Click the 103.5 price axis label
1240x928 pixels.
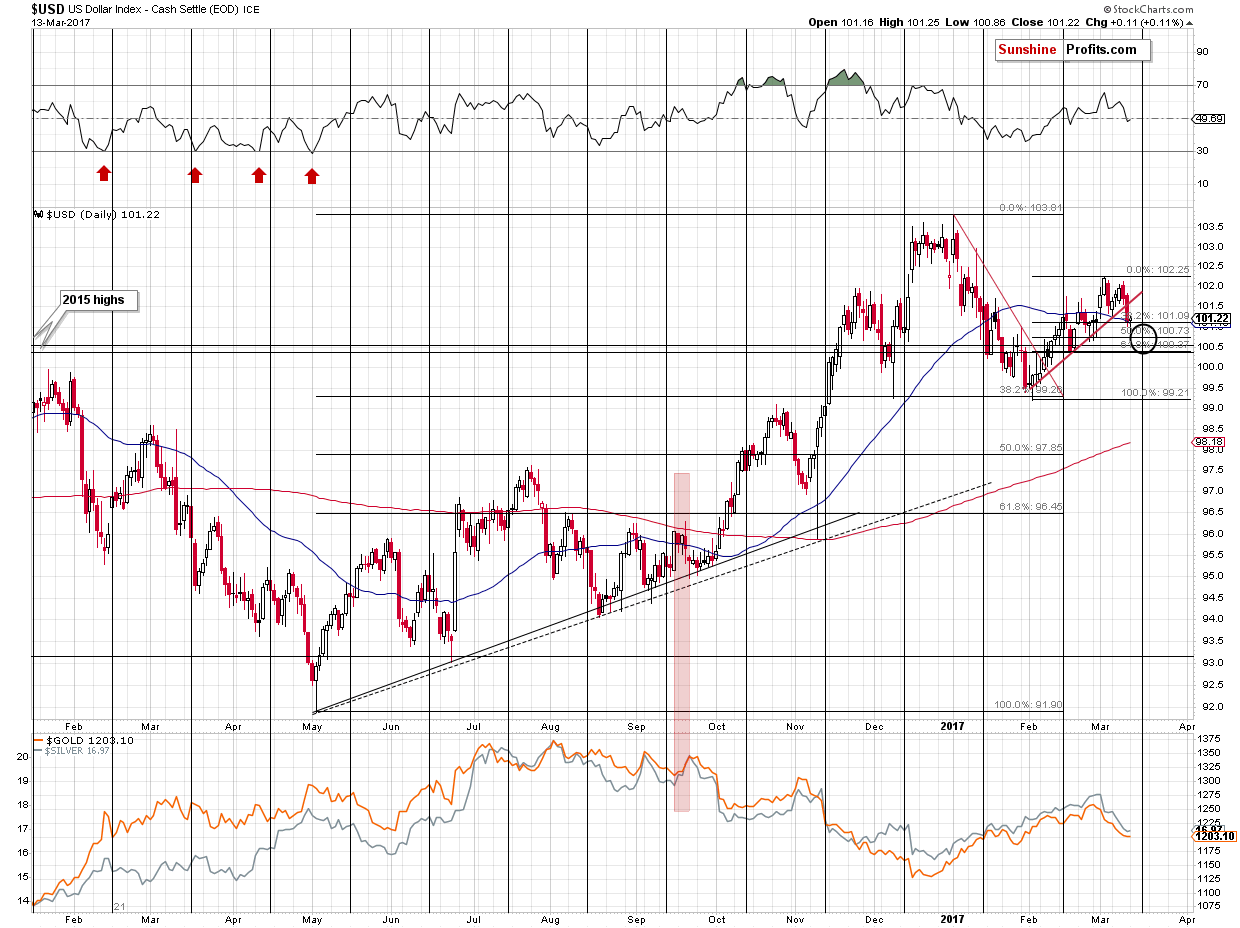point(1210,227)
